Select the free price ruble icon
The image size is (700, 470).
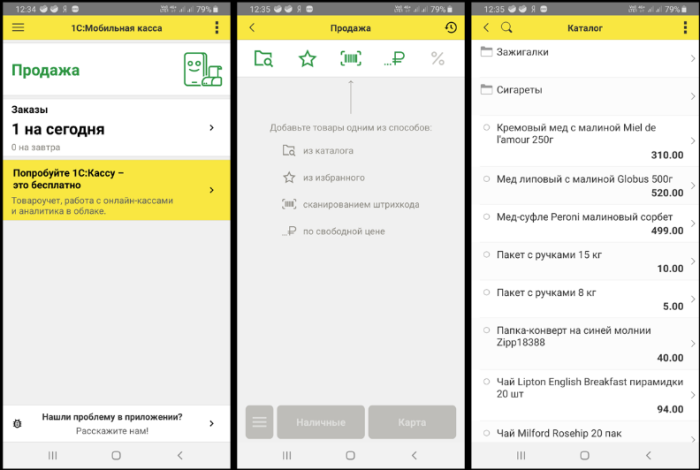[x=394, y=59]
